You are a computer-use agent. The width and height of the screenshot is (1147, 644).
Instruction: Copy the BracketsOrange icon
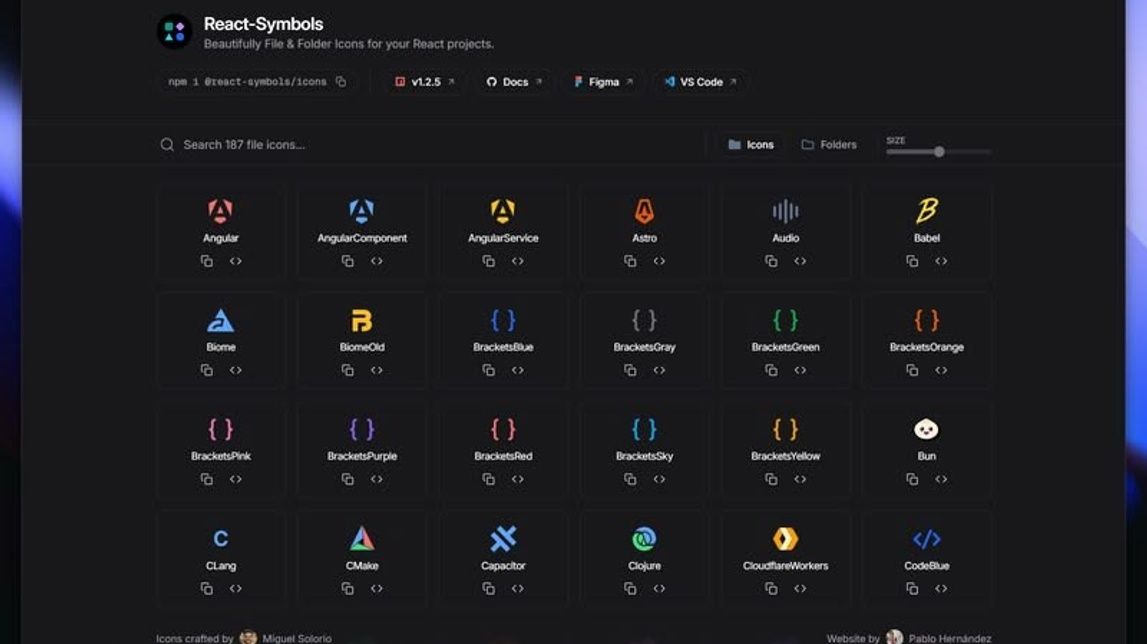(912, 370)
